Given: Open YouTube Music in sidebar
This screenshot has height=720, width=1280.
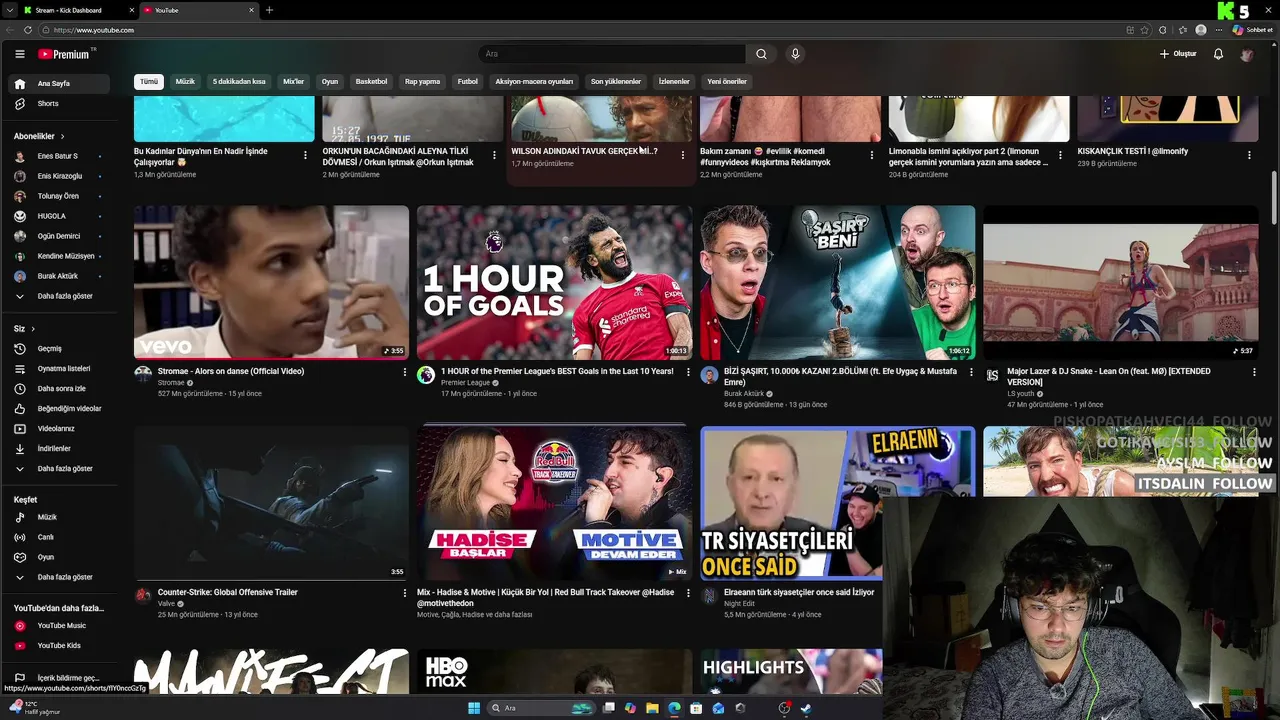Looking at the screenshot, I should (60, 626).
